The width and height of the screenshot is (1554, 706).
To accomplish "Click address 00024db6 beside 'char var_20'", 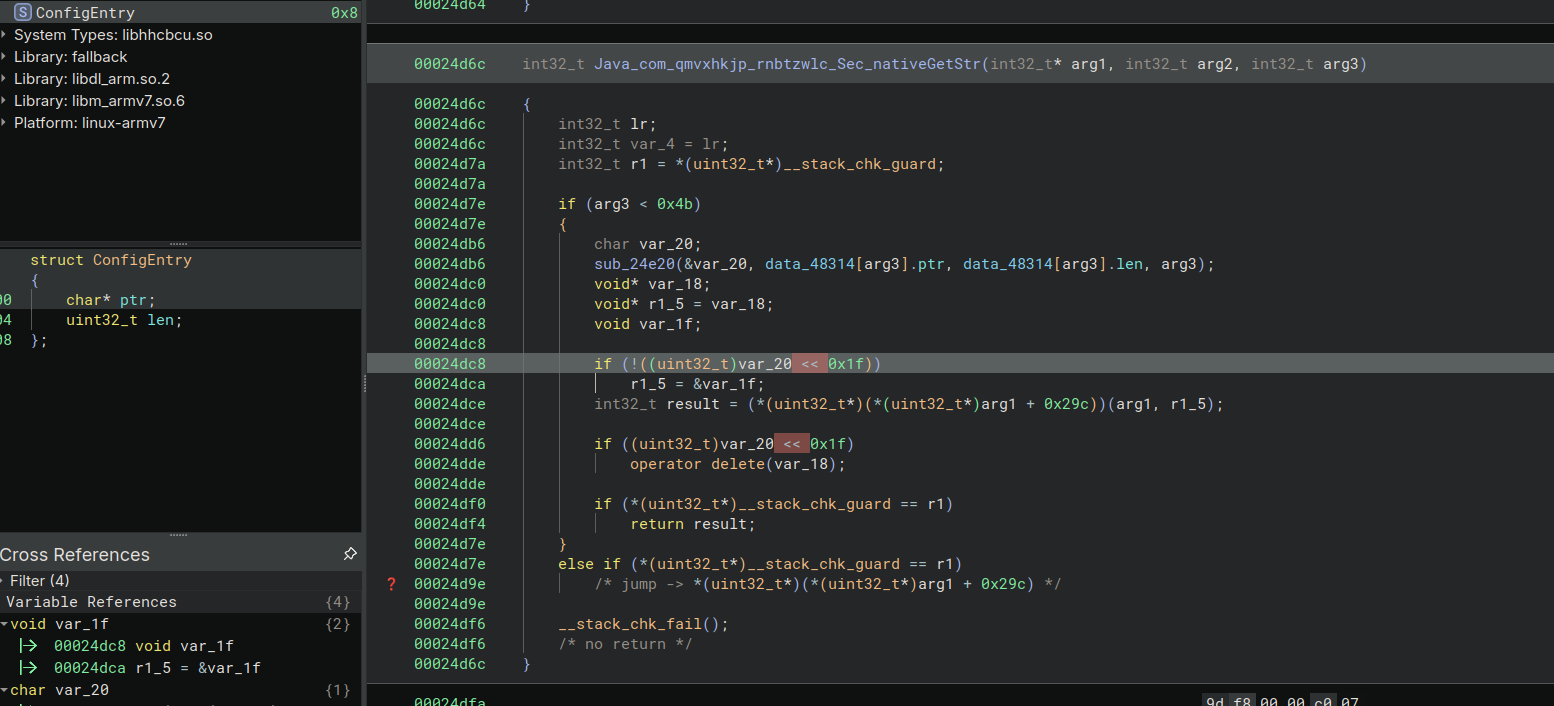I will 450,244.
